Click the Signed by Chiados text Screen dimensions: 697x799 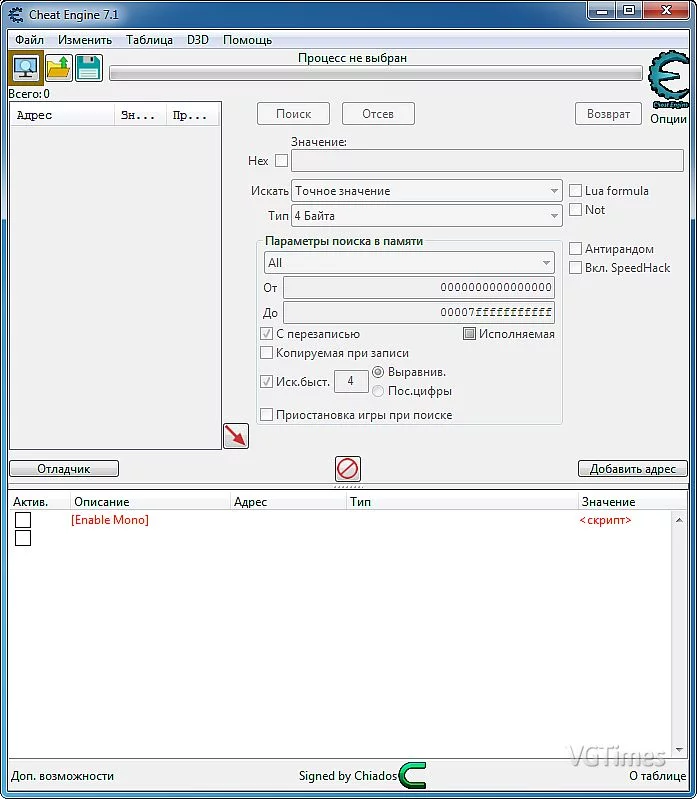(x=347, y=776)
